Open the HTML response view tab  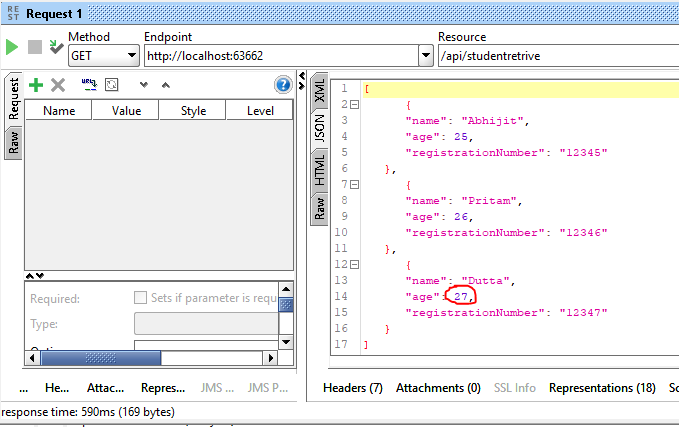click(x=320, y=169)
